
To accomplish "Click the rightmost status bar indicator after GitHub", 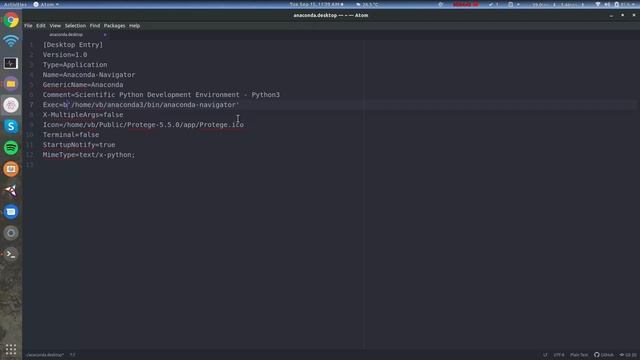I will tap(628, 355).
